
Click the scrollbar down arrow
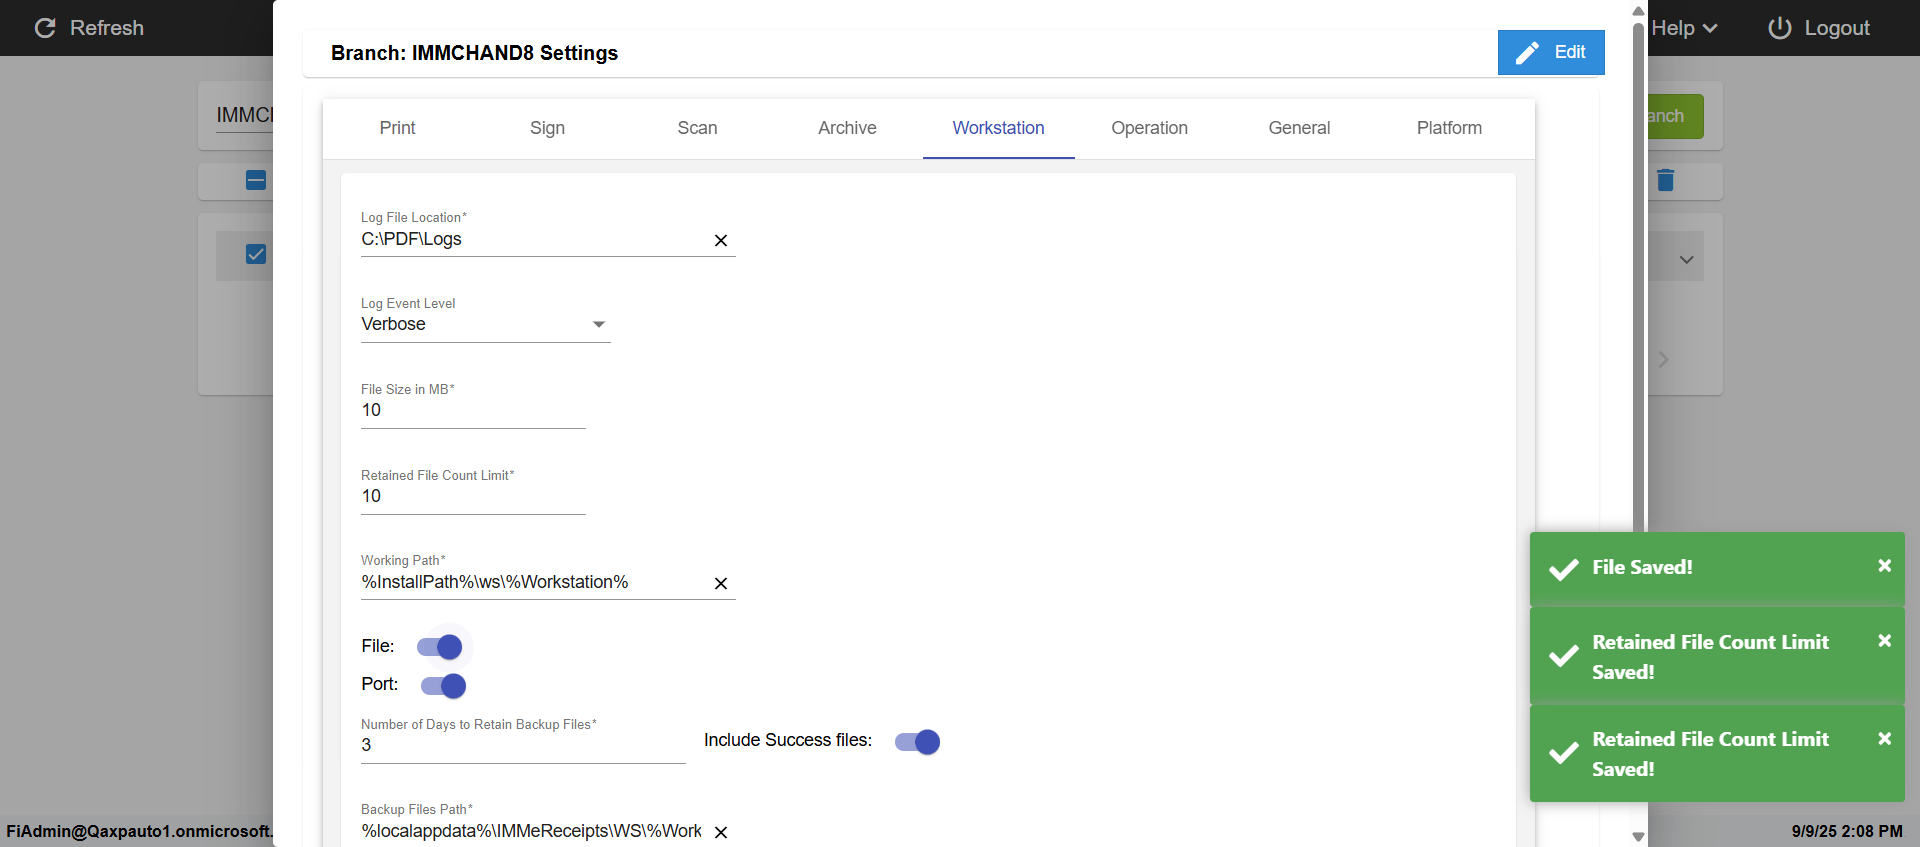pyautogui.click(x=1638, y=836)
